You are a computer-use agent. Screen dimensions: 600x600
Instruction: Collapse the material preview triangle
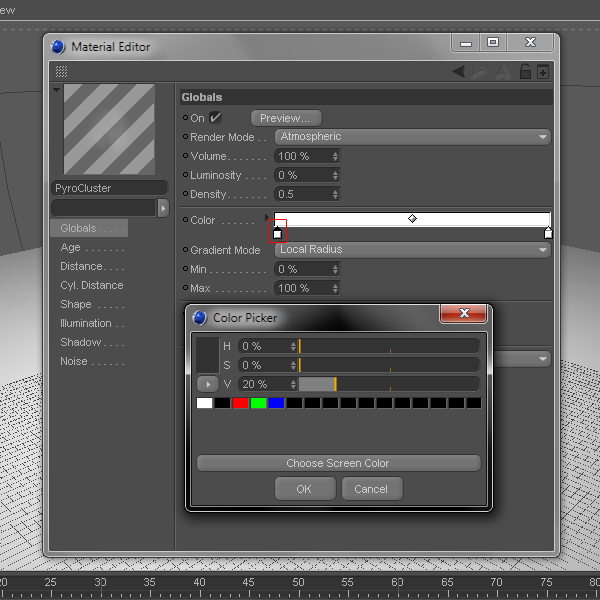point(57,90)
